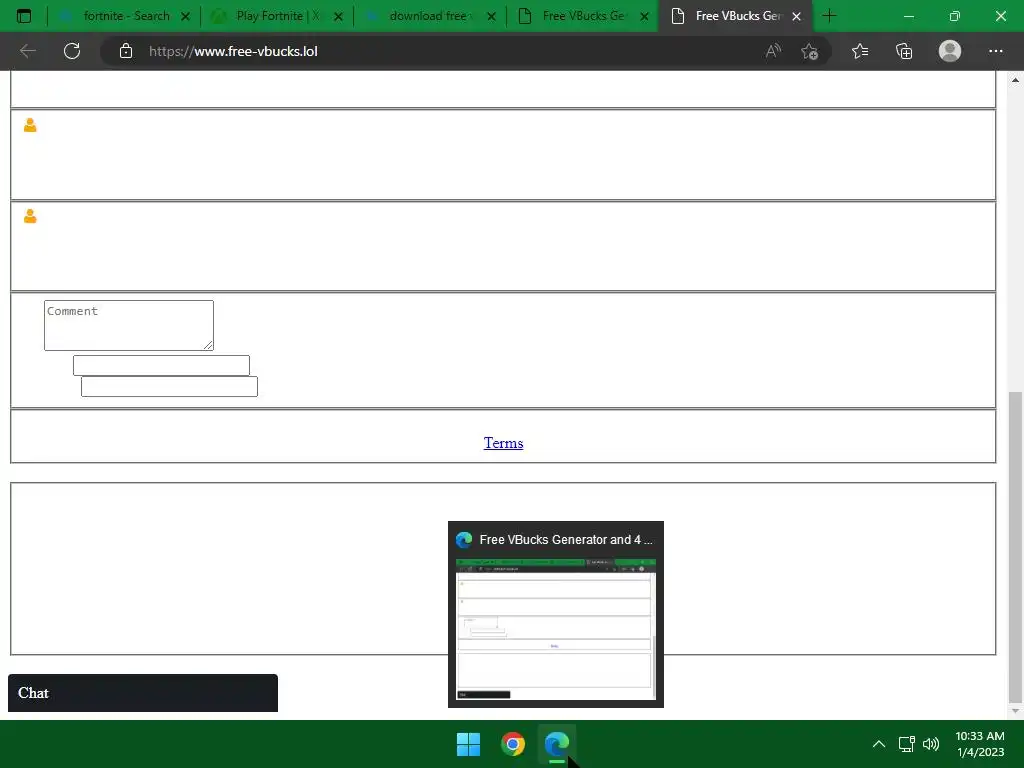Launch Google Chrome from the taskbar

(x=513, y=744)
